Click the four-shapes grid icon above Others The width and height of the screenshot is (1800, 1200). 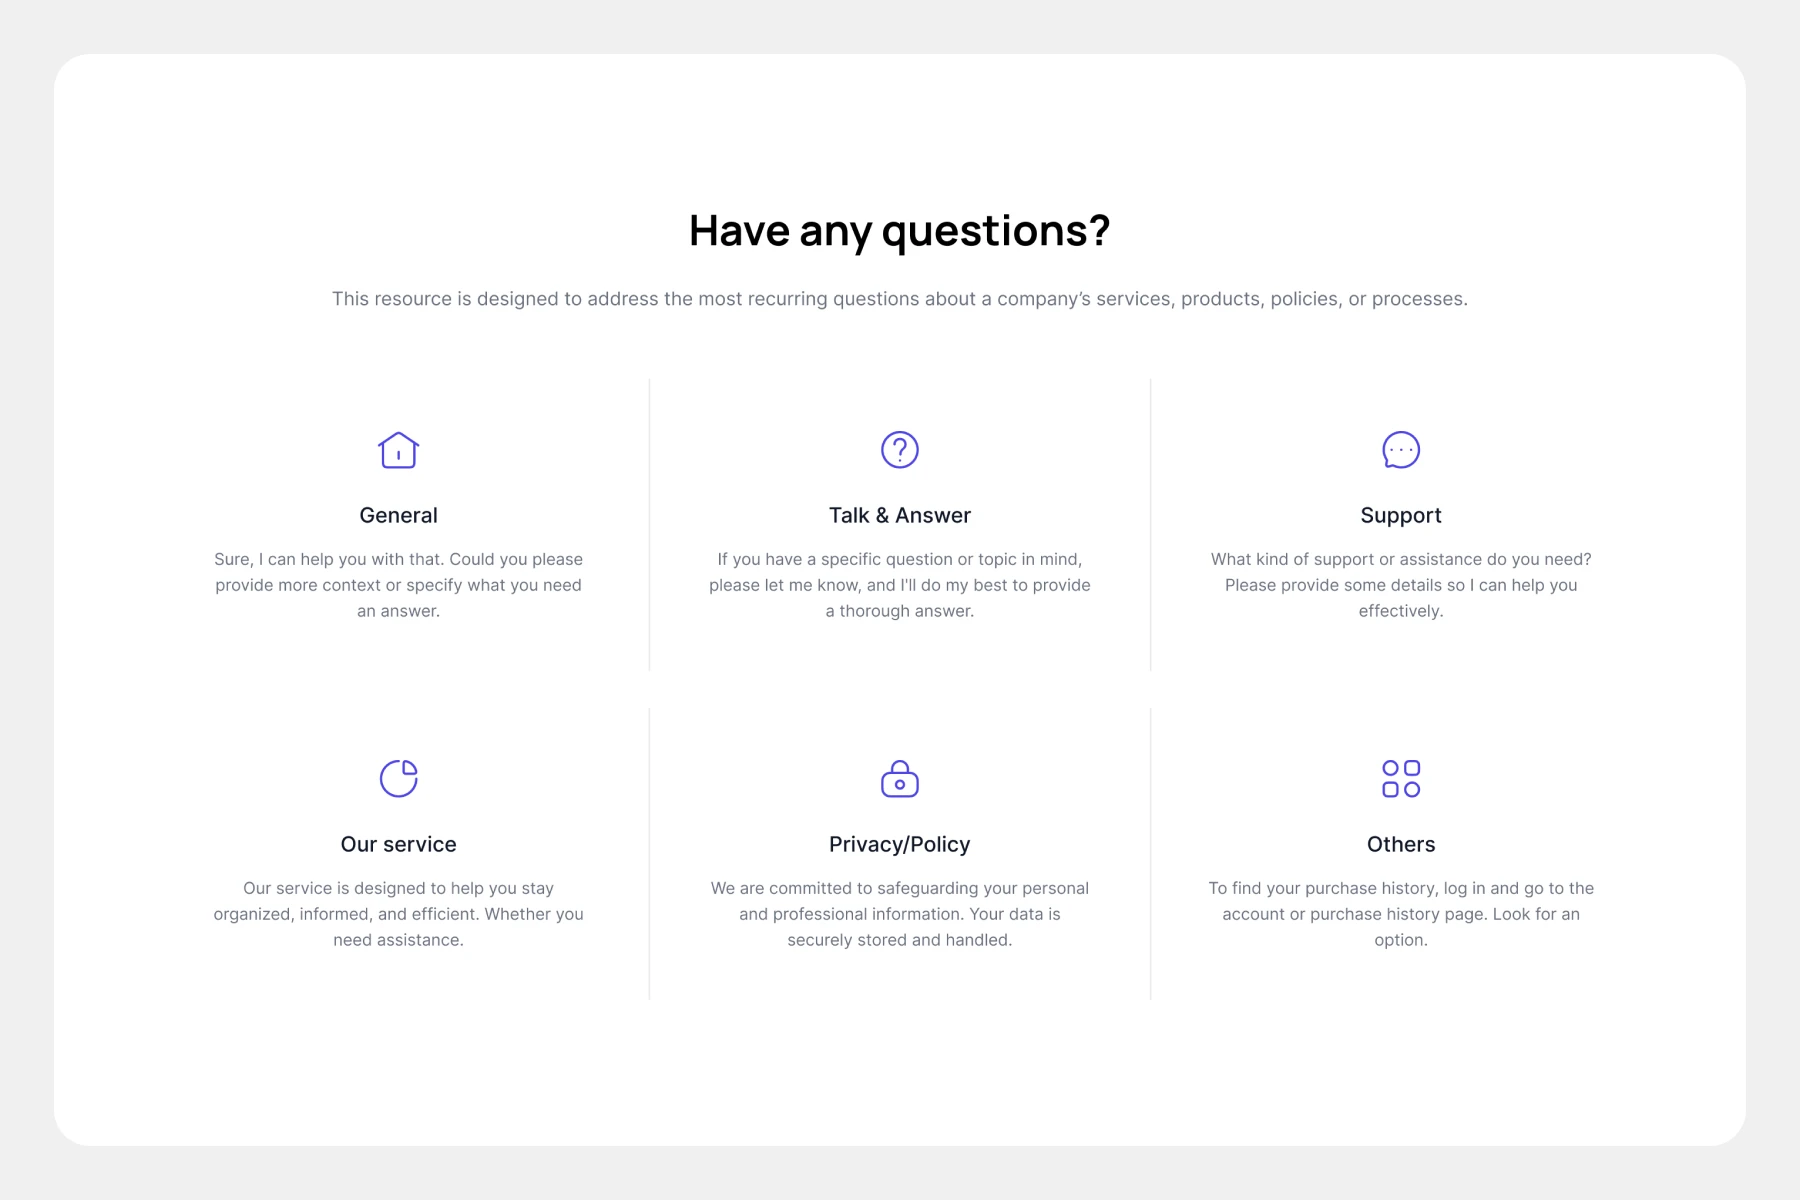tap(1401, 778)
